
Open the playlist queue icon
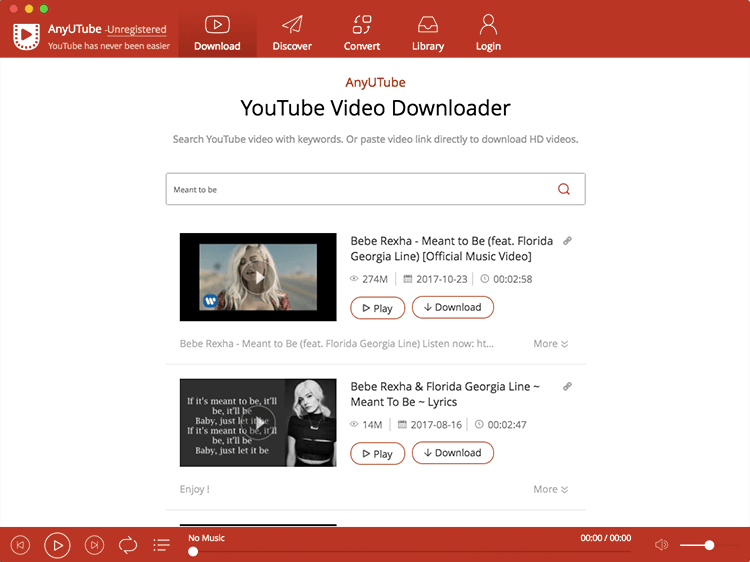tap(162, 545)
